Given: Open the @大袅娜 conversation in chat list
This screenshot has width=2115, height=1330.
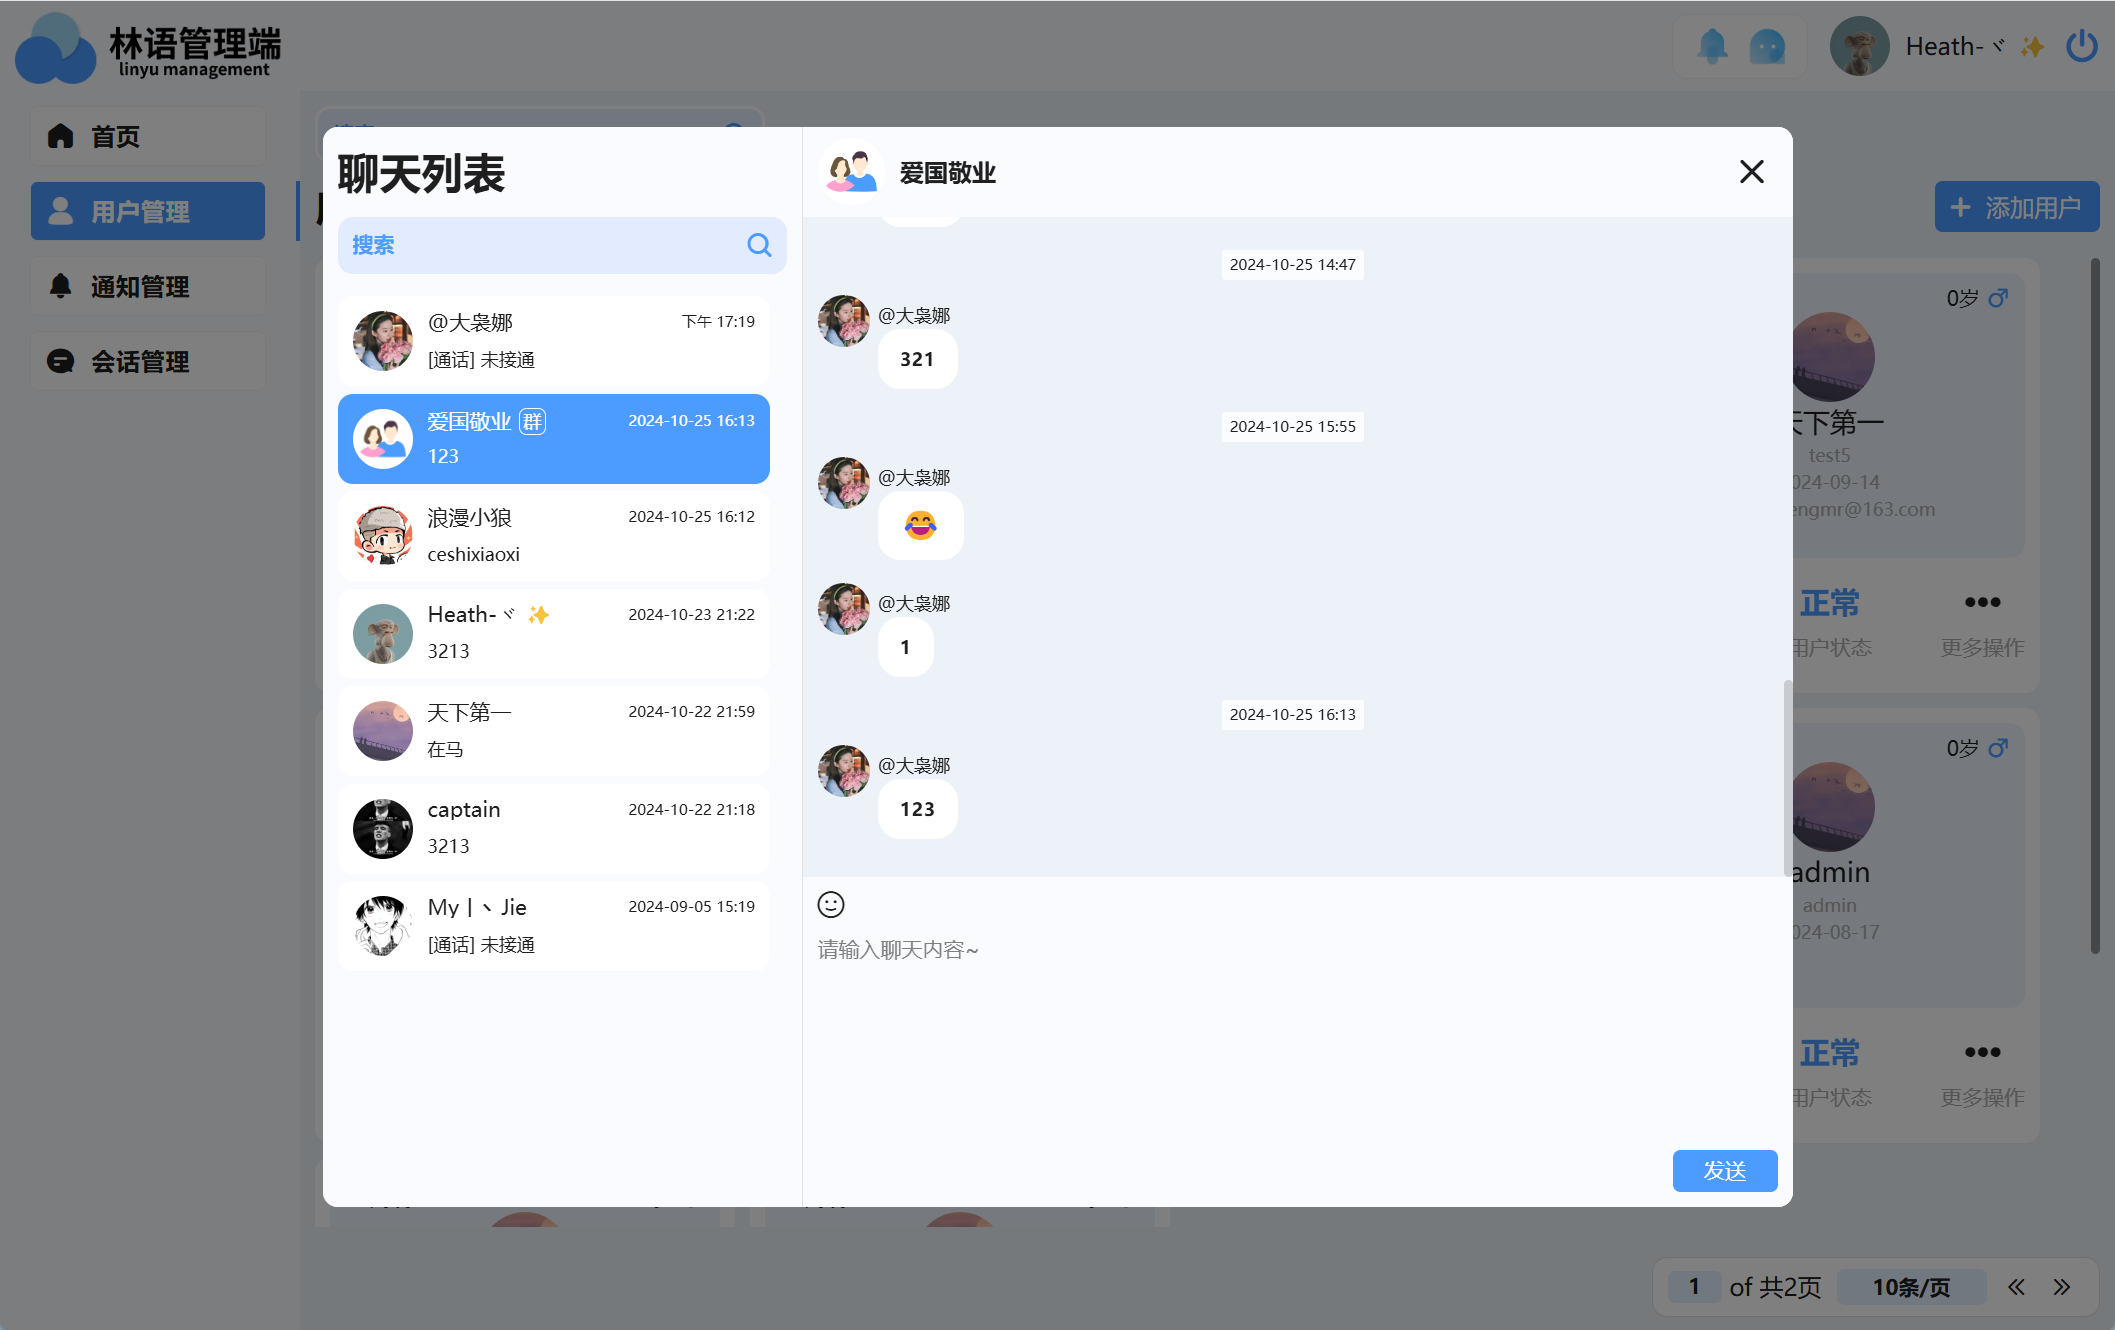Looking at the screenshot, I should coord(554,341).
